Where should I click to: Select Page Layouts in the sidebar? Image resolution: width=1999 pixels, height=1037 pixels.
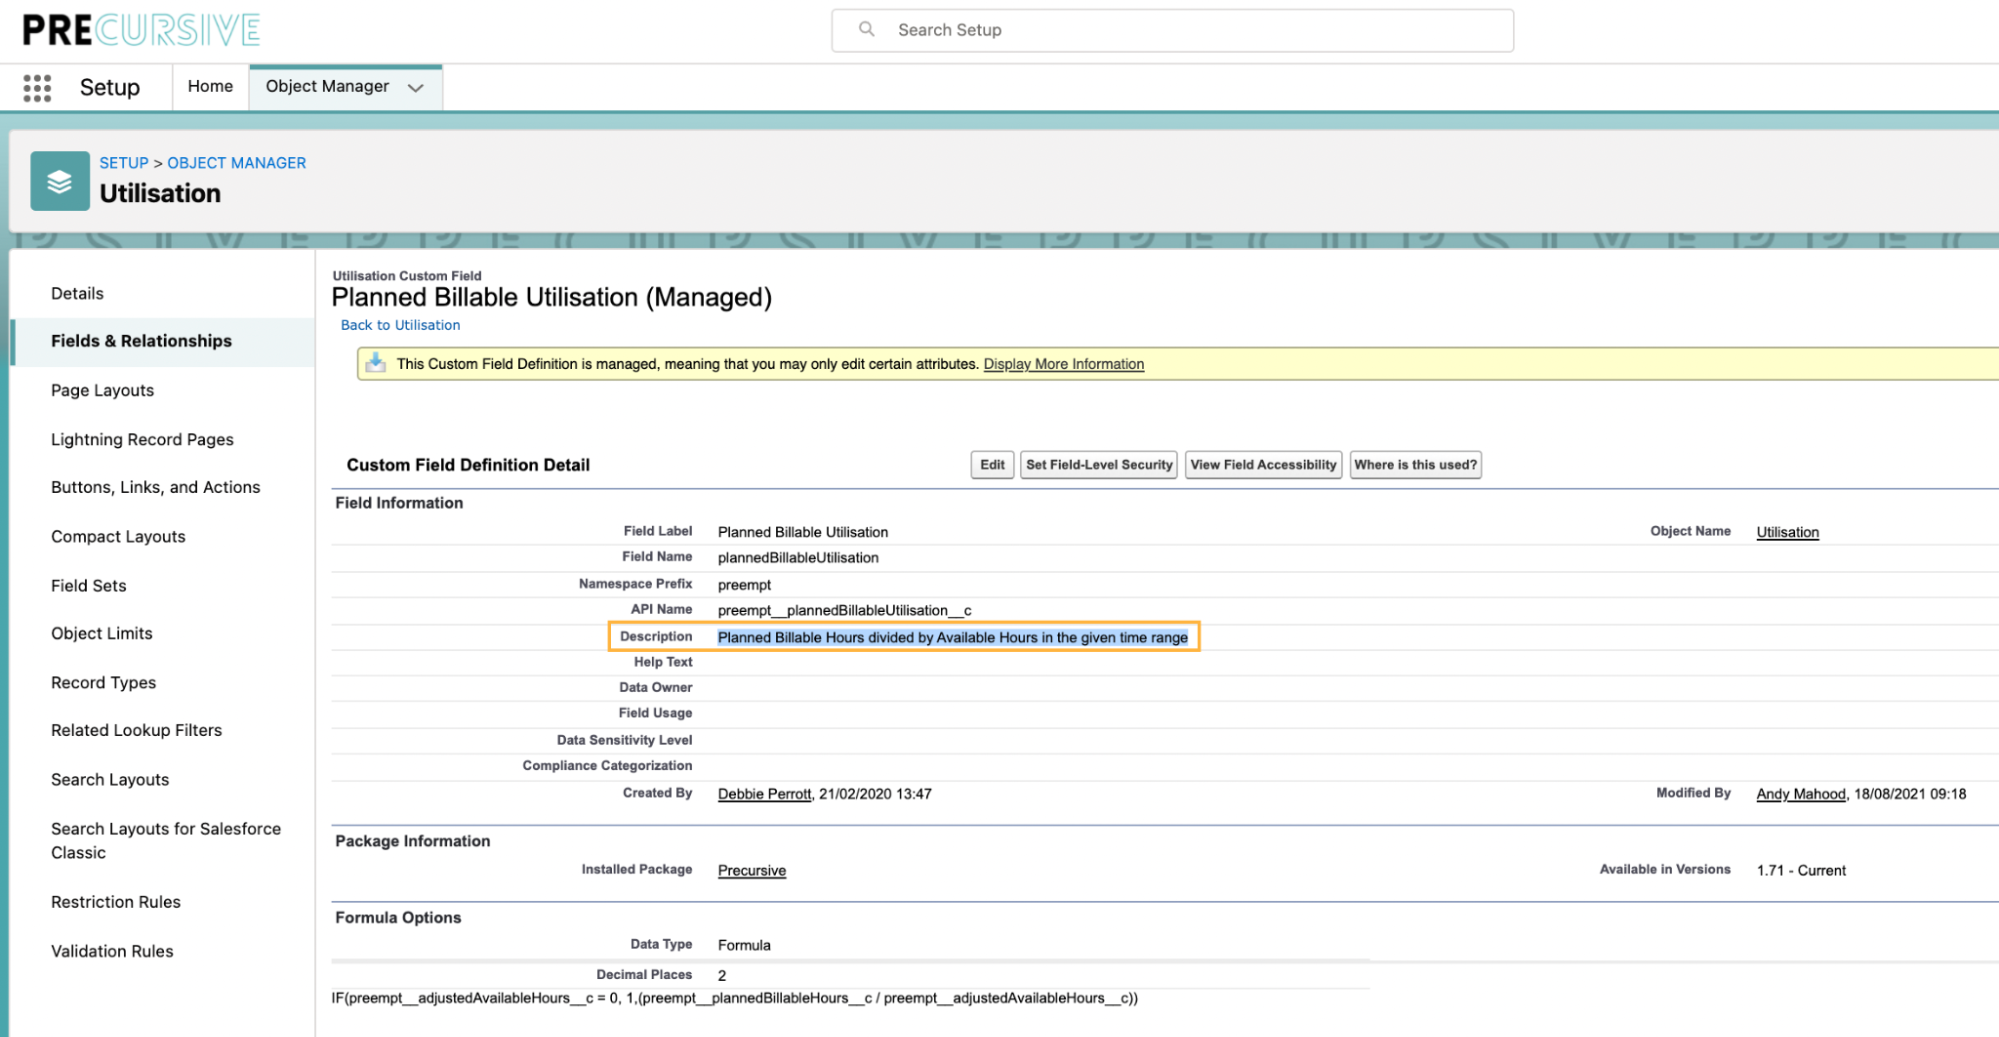pos(102,390)
